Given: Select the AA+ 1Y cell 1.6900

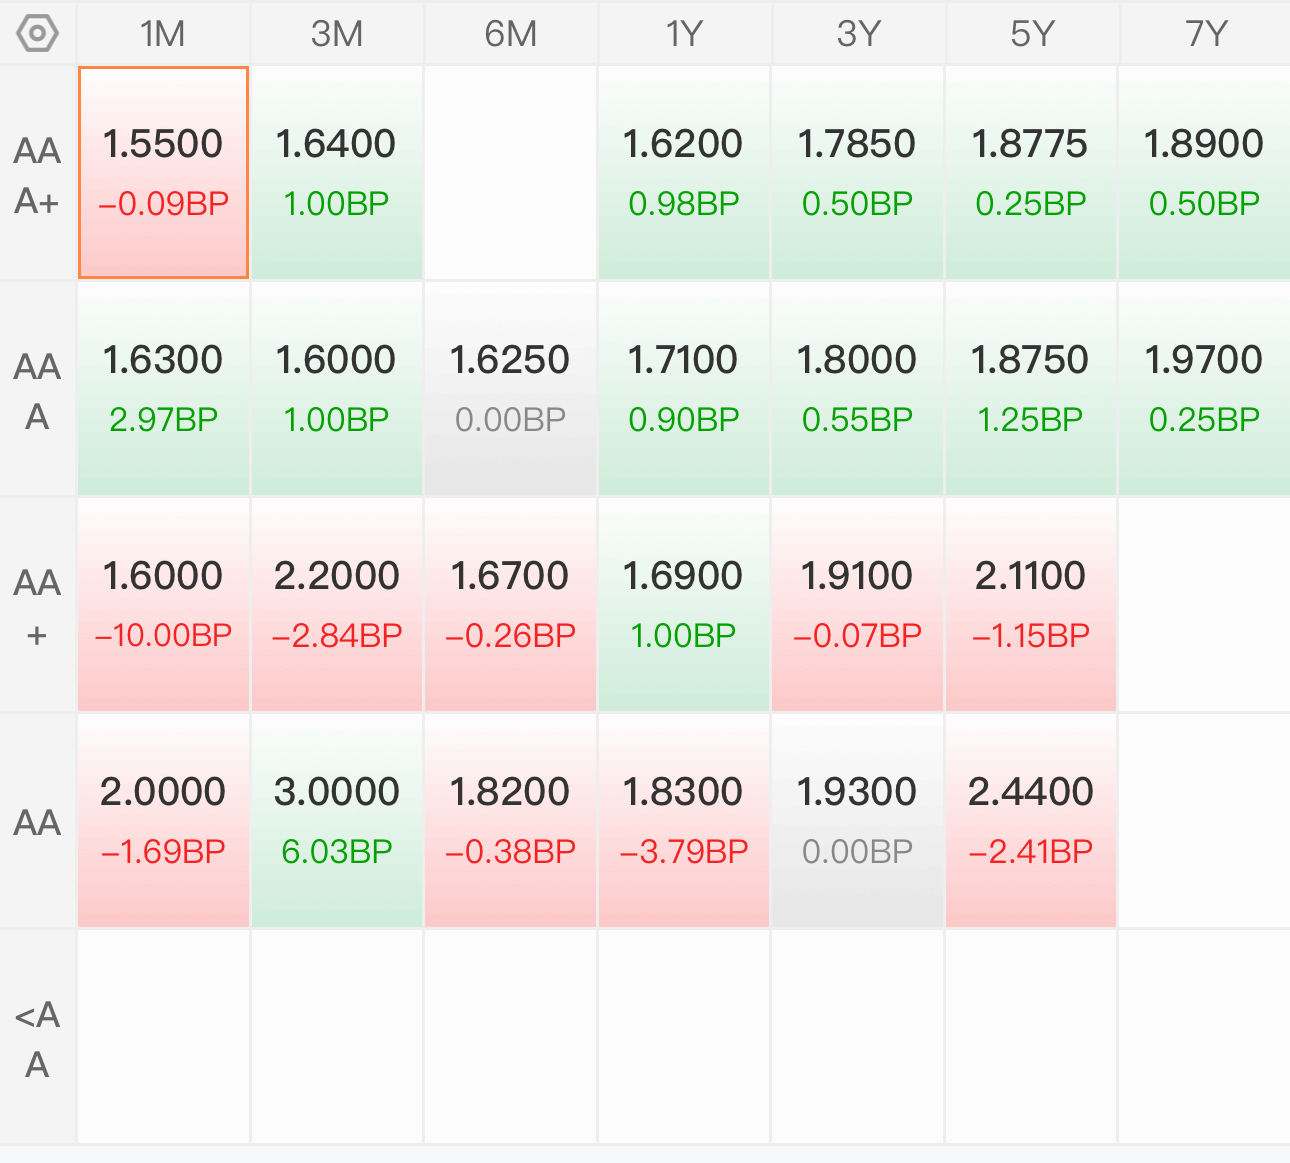Looking at the screenshot, I should (684, 605).
